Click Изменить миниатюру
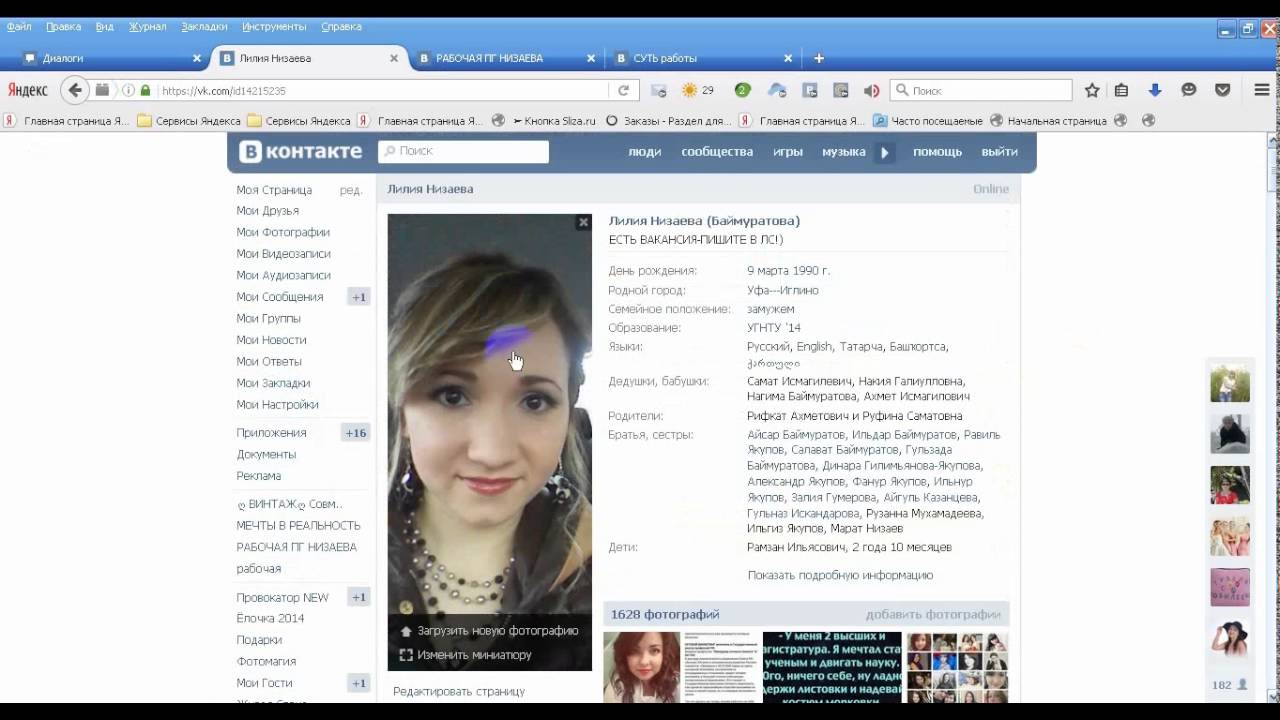Image resolution: width=1280 pixels, height=720 pixels. 465,655
